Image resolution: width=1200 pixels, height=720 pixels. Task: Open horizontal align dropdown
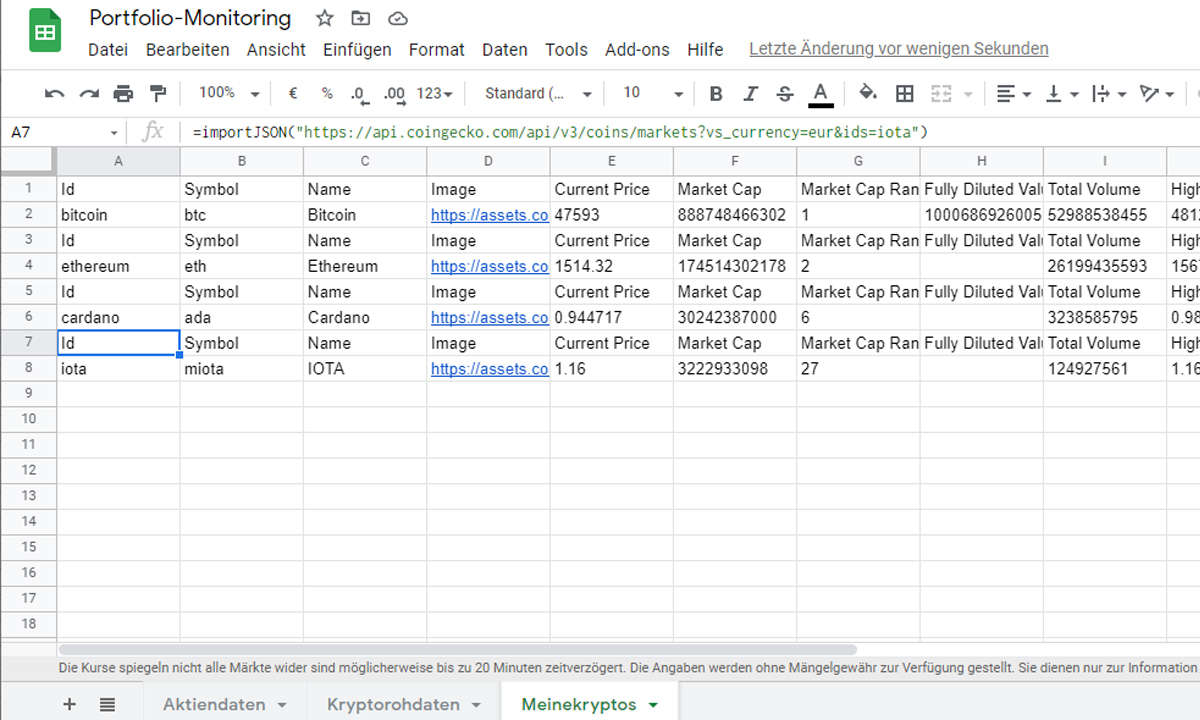pyautogui.click(x=1014, y=93)
